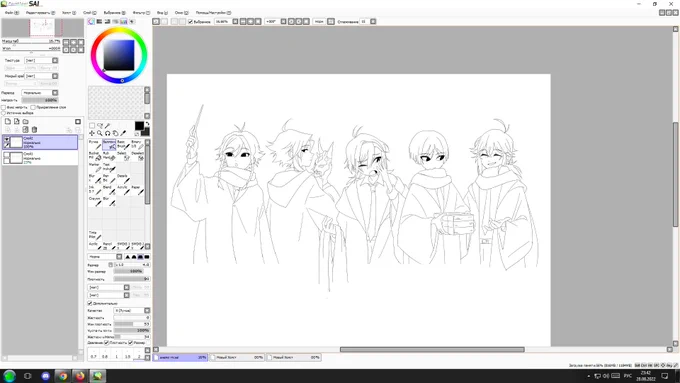Open the Слой menu

pyautogui.click(x=90, y=13)
